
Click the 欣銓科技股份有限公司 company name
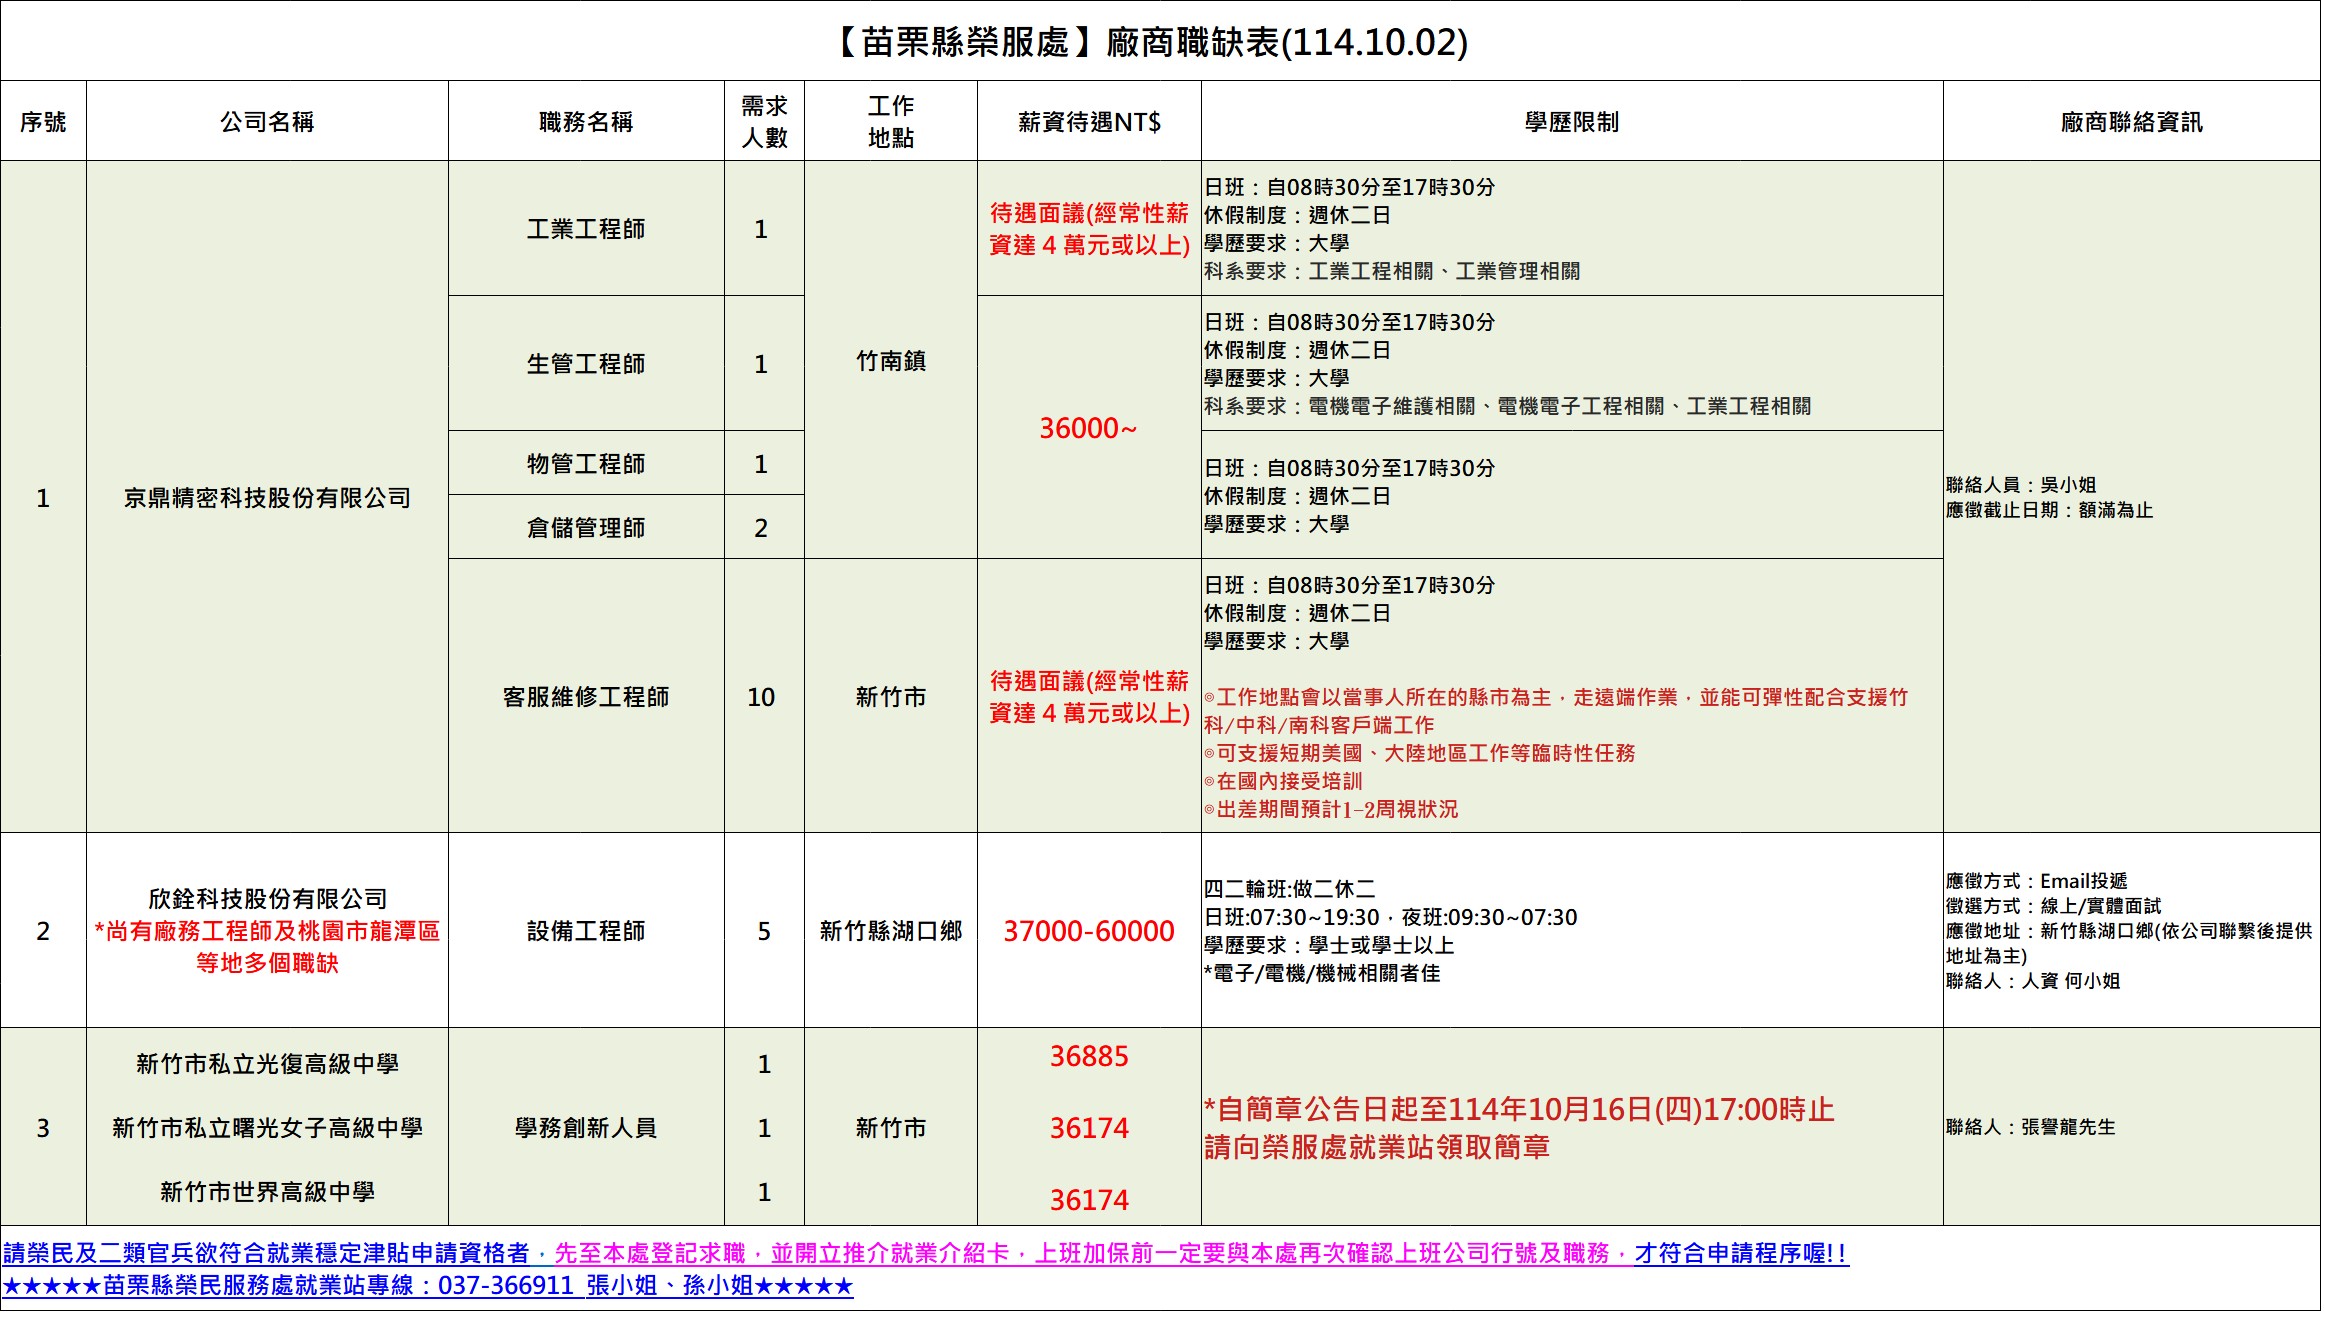[267, 898]
